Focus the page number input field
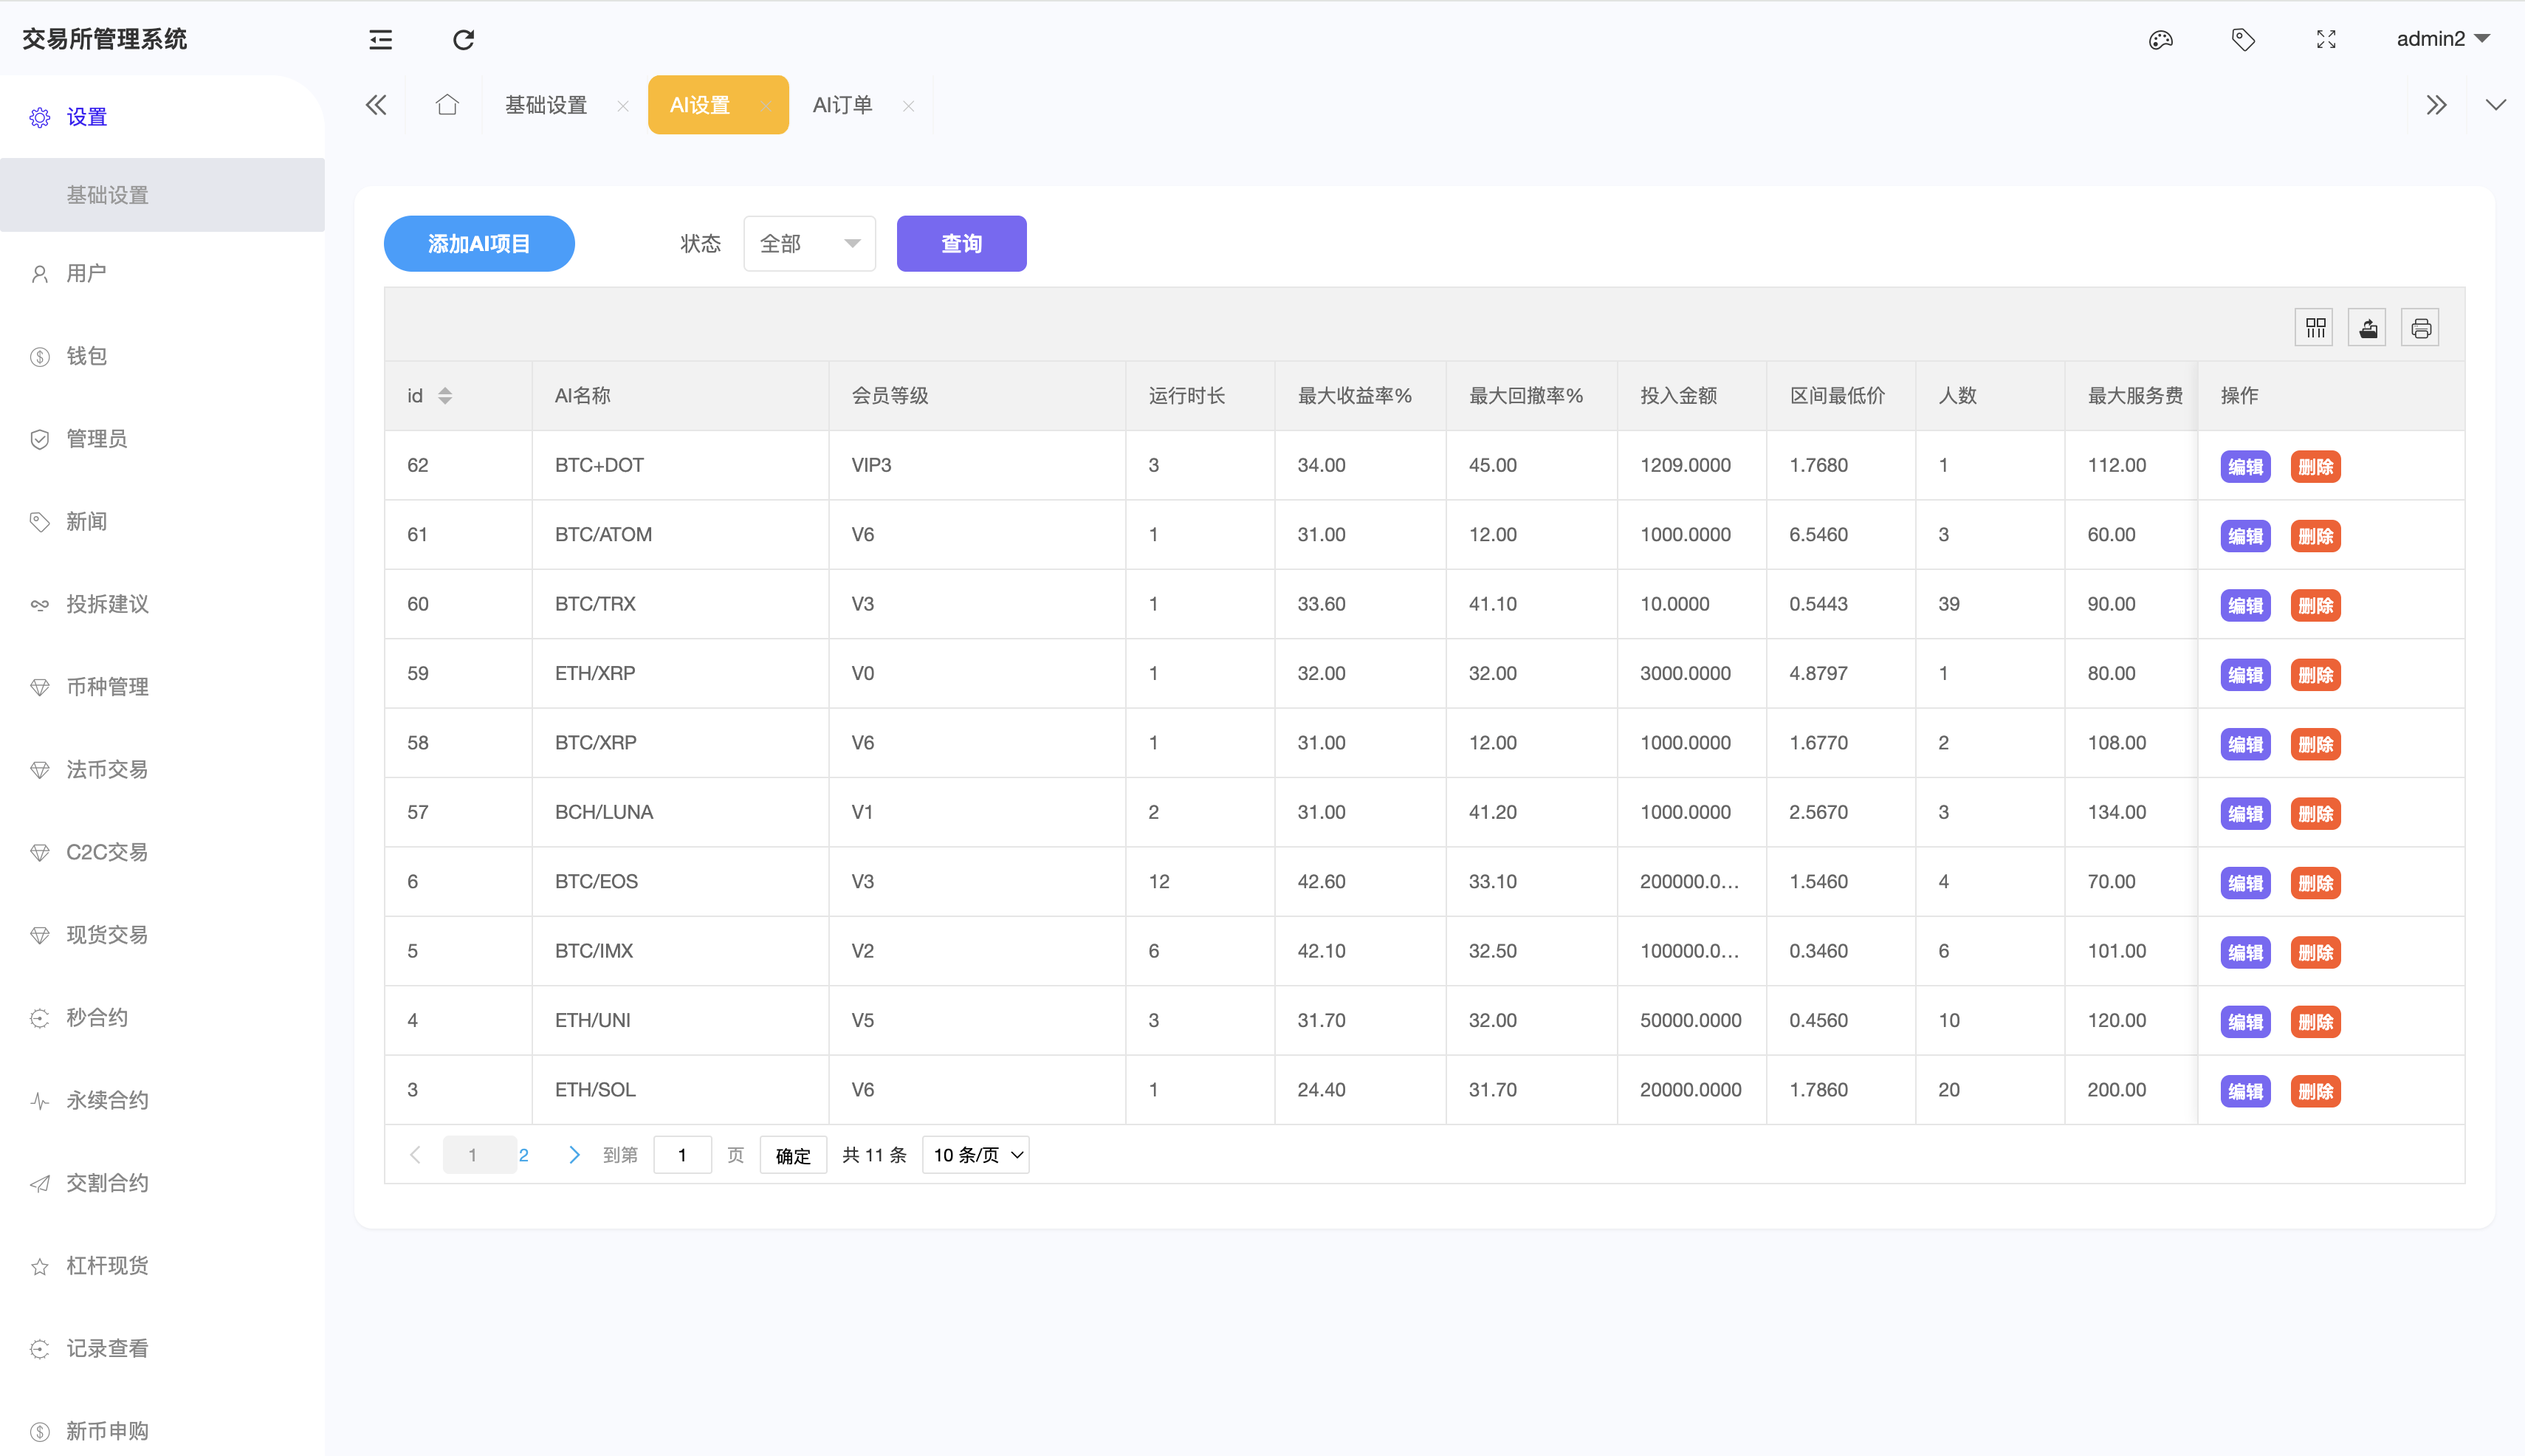Image resolution: width=2525 pixels, height=1456 pixels. click(x=682, y=1155)
